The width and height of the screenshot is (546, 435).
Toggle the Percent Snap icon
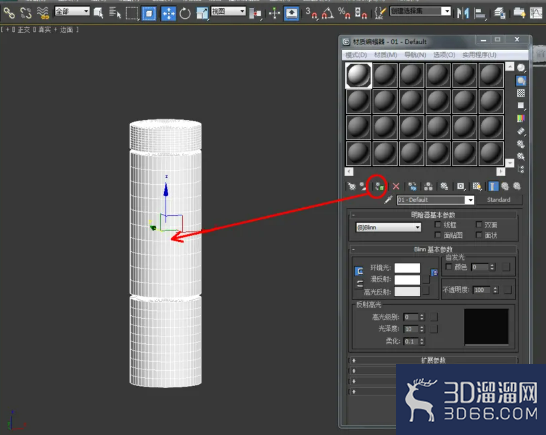(x=344, y=13)
